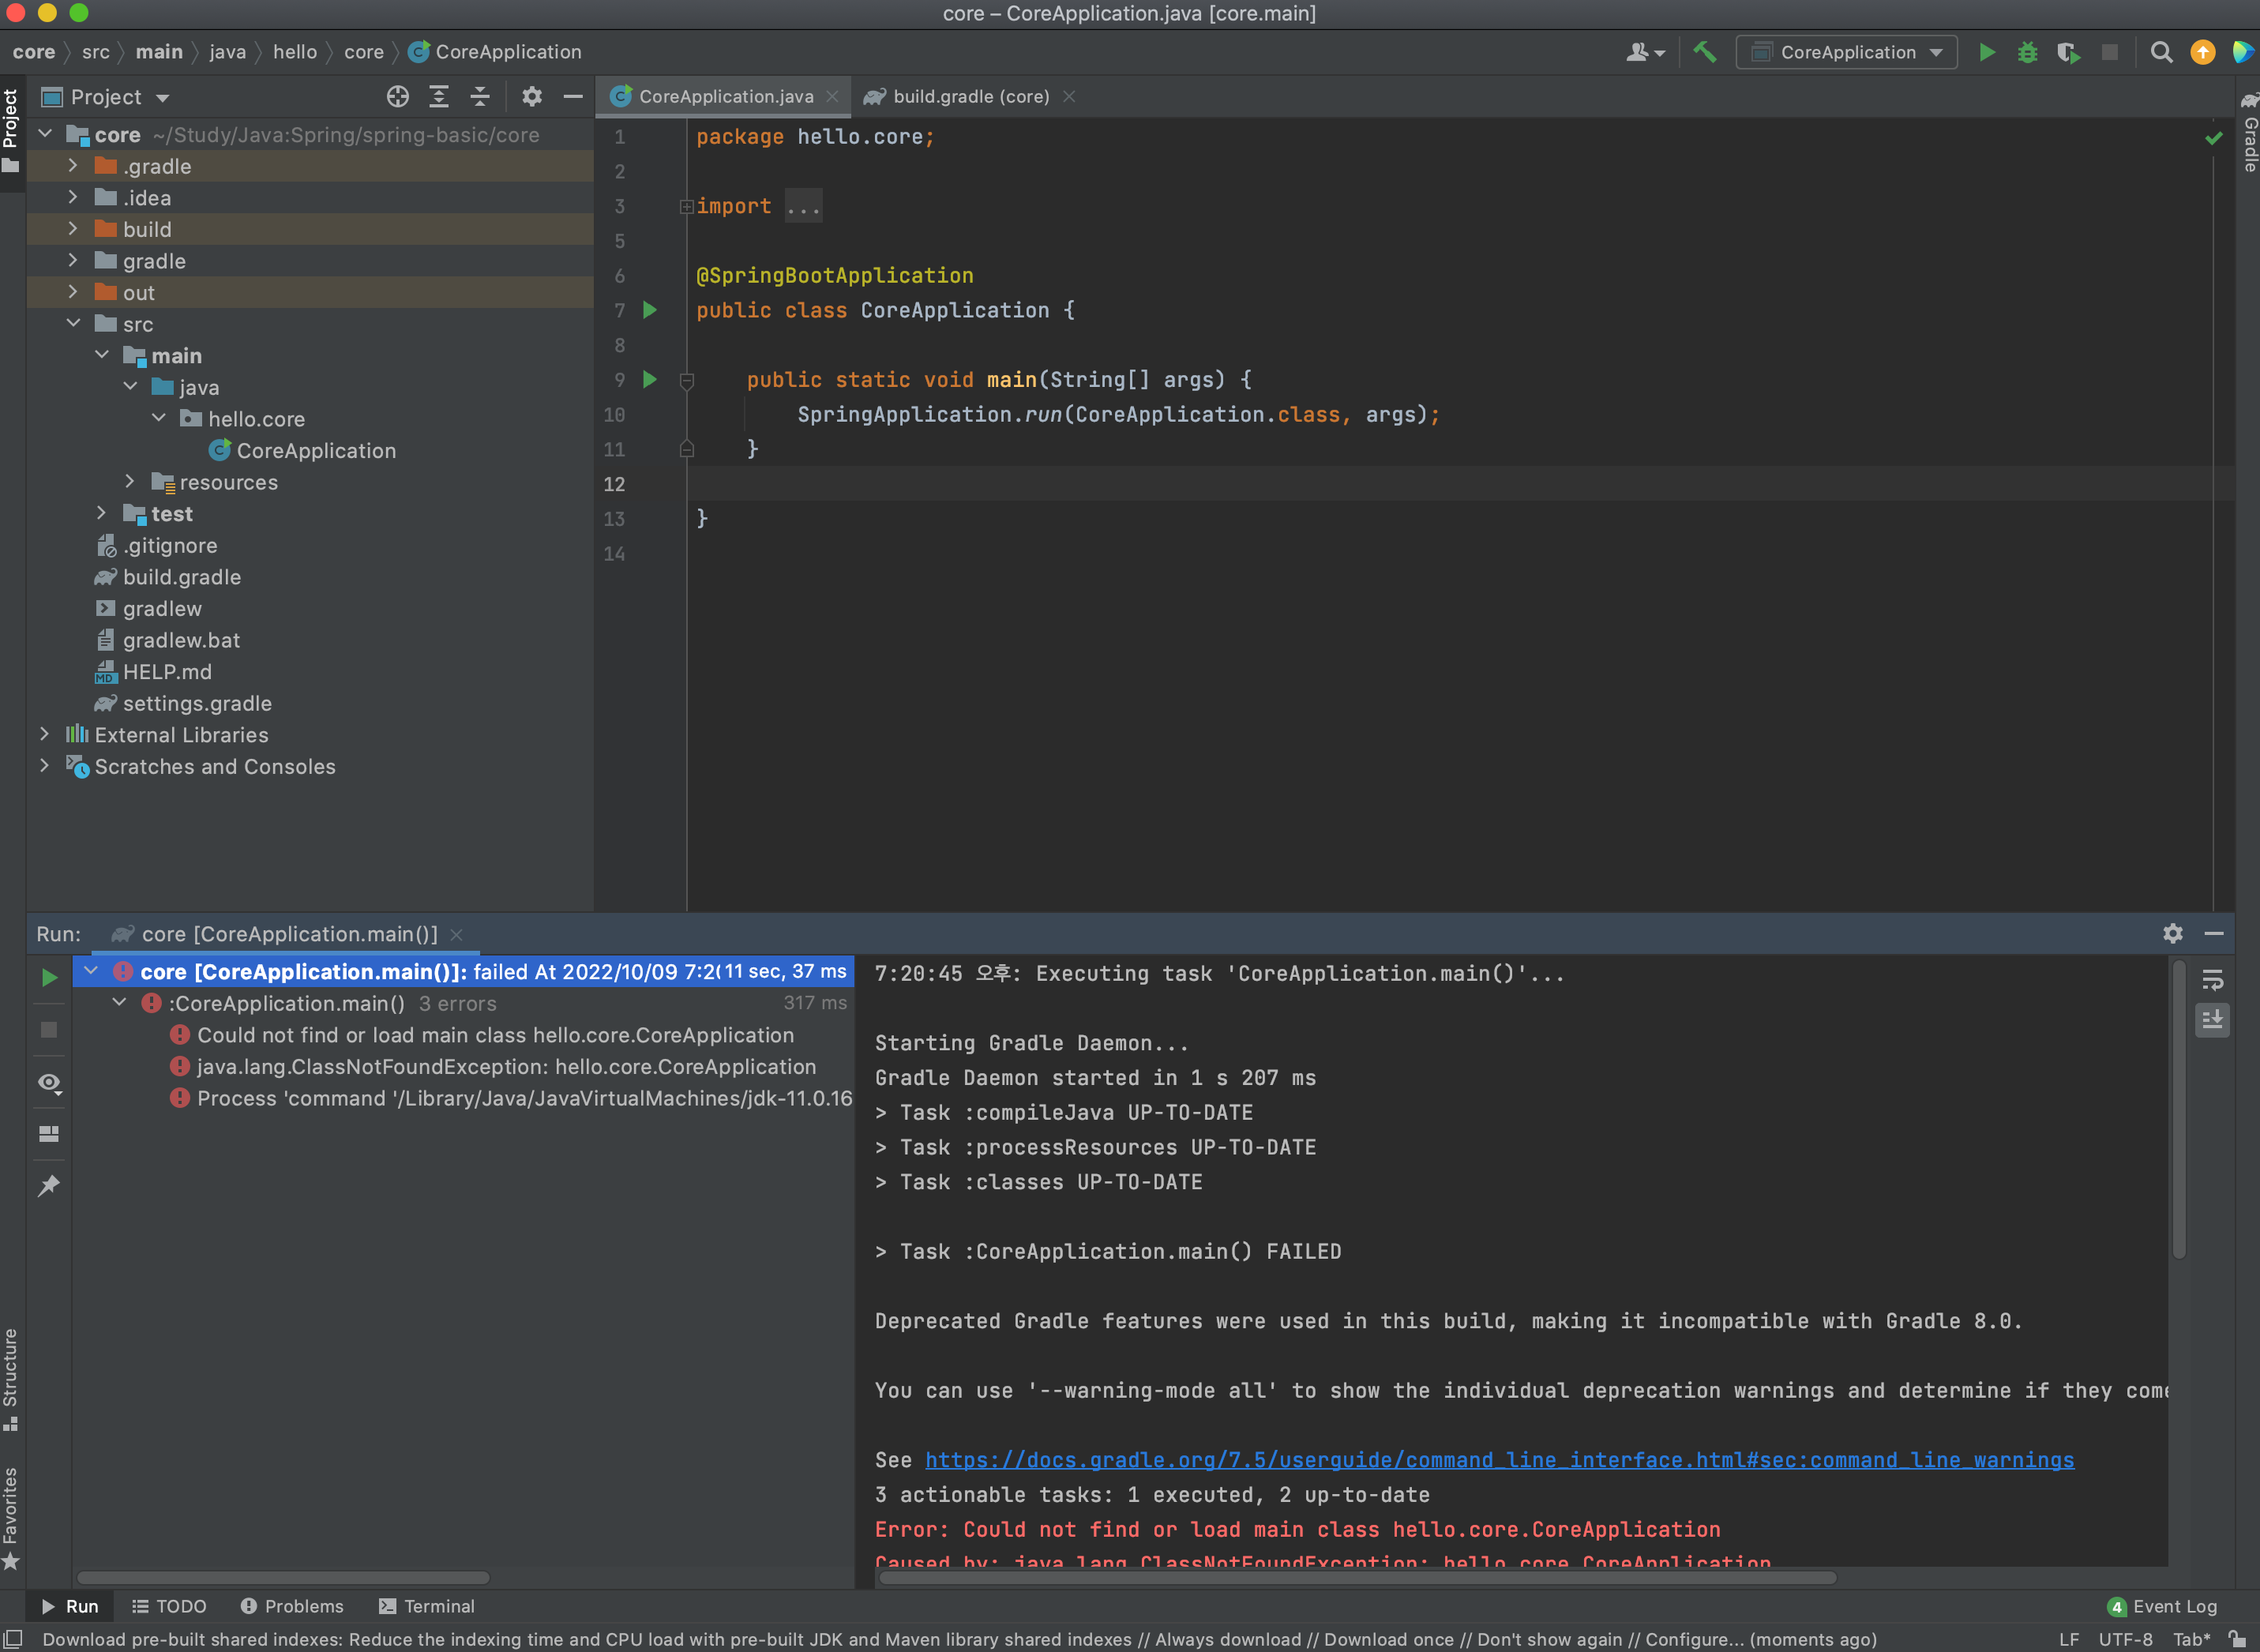This screenshot has height=1652, width=2260.
Task: Open the CoreApplication run configuration dropdown
Action: pos(1846,52)
